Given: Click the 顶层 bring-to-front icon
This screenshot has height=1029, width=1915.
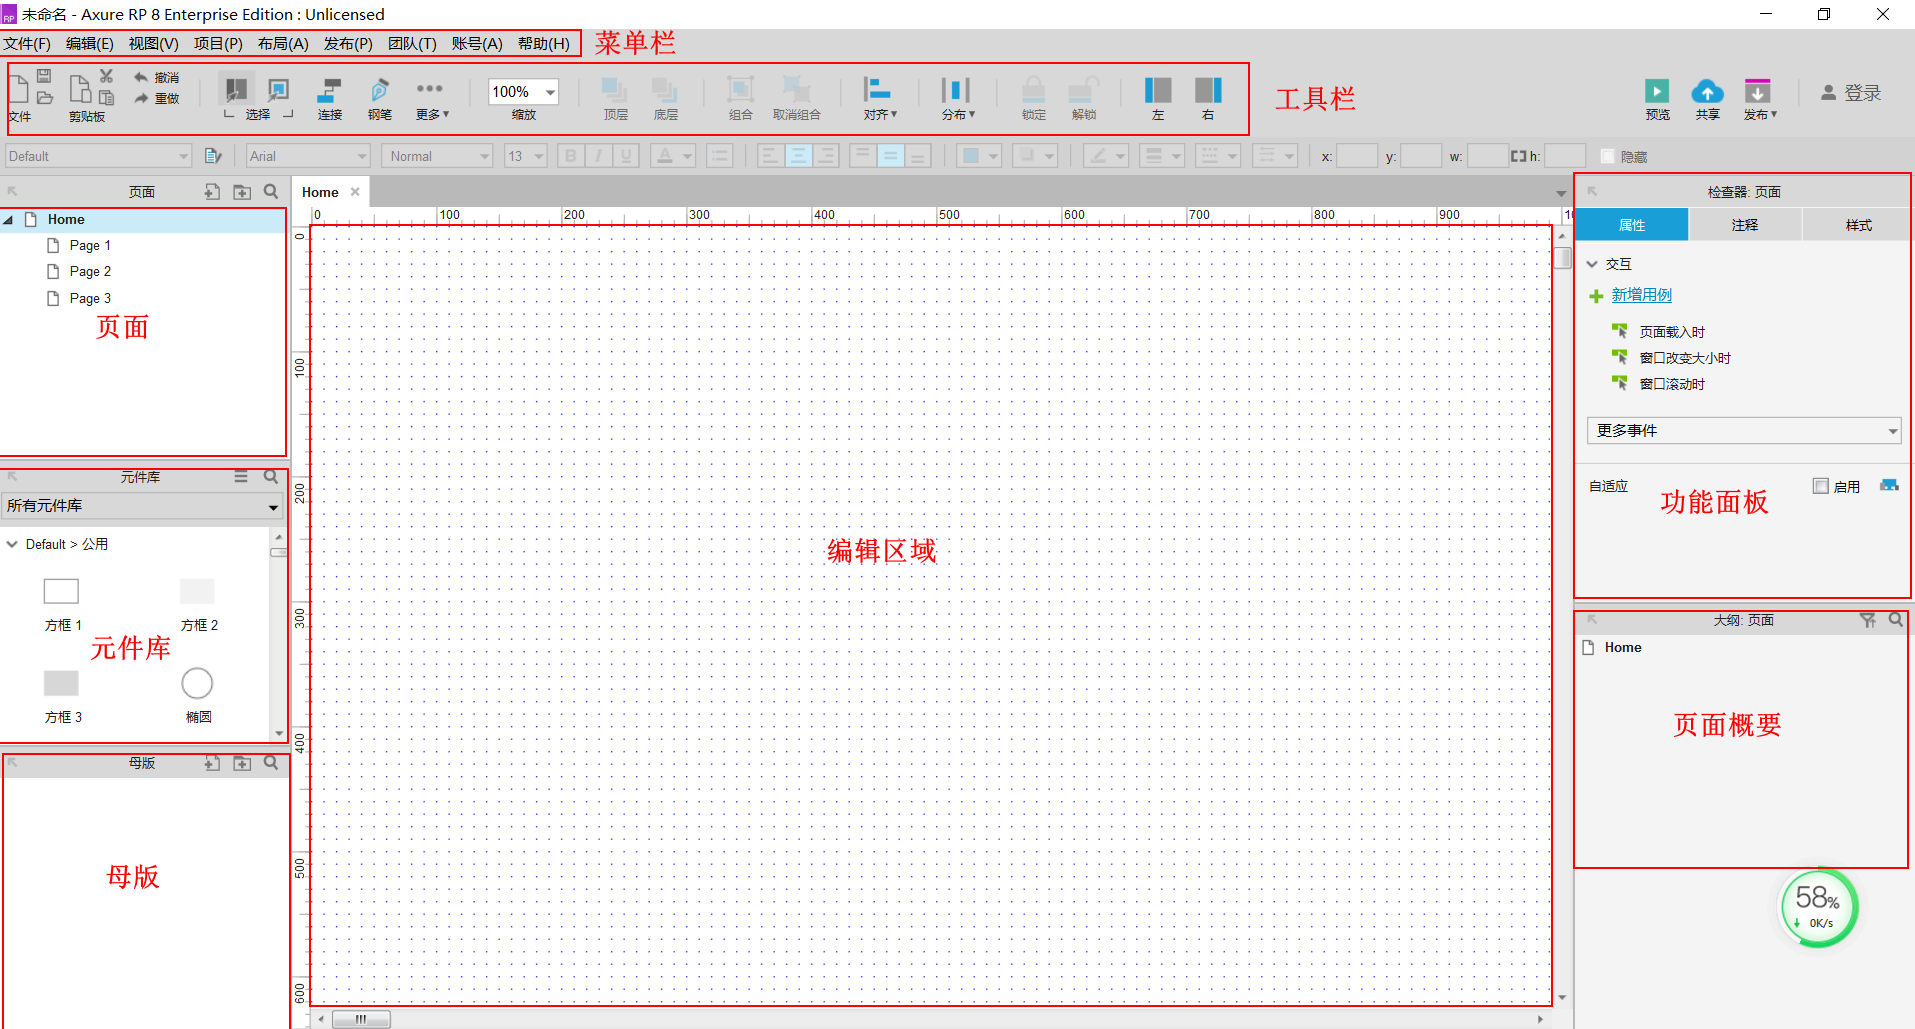Looking at the screenshot, I should (615, 90).
